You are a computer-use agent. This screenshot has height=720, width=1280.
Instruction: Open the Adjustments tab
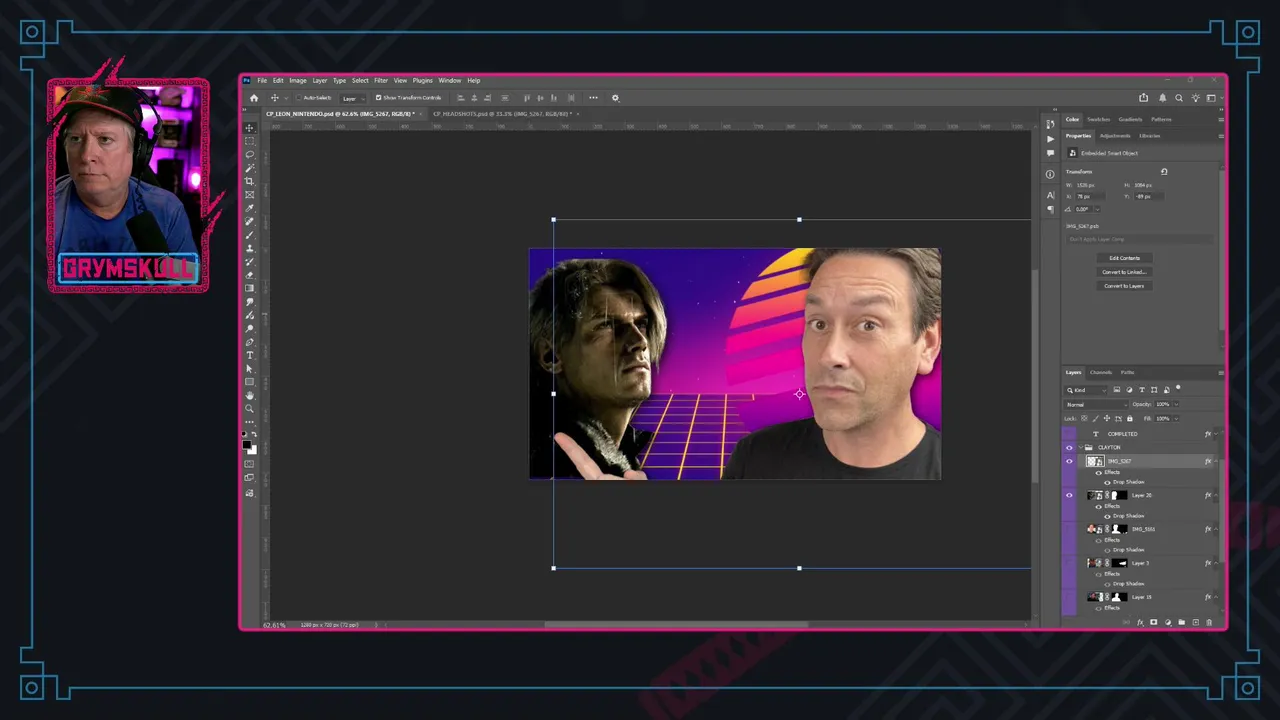point(1115,136)
